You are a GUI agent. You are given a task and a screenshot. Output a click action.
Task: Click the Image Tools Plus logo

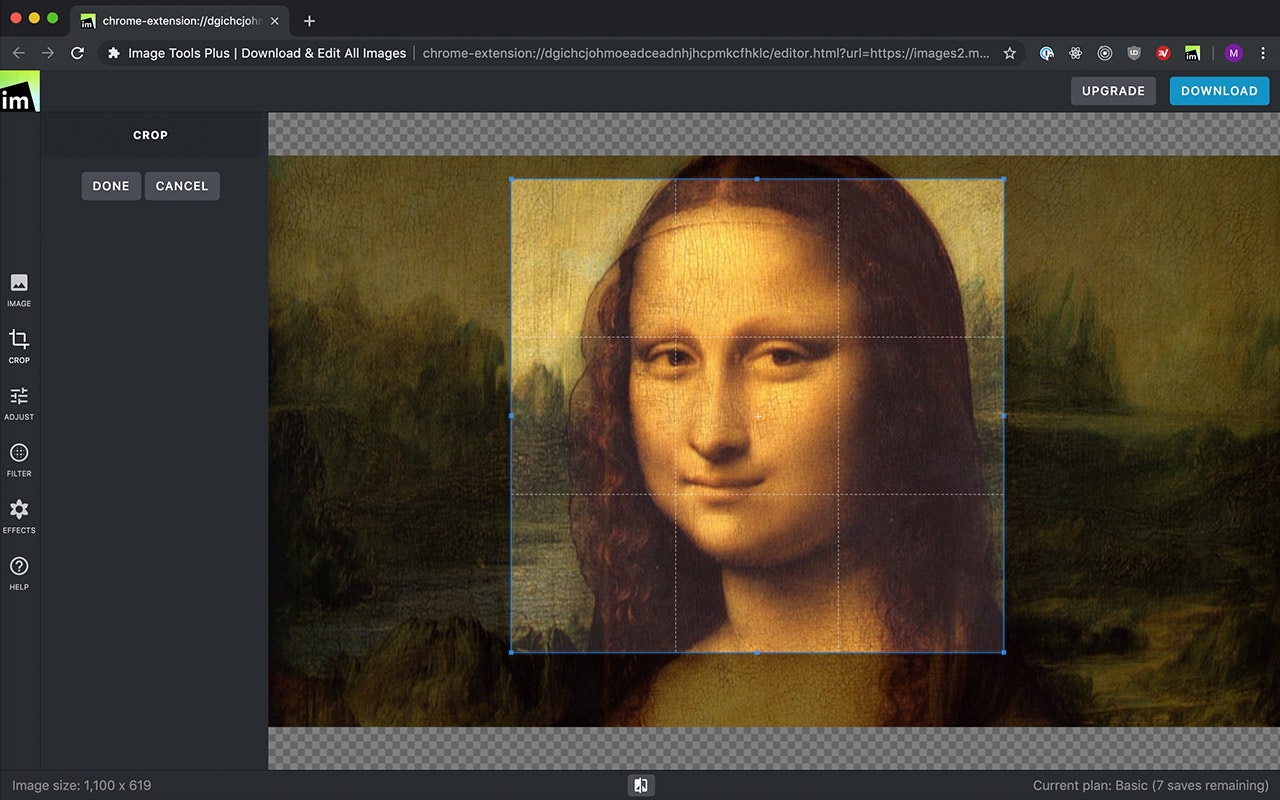[19, 92]
